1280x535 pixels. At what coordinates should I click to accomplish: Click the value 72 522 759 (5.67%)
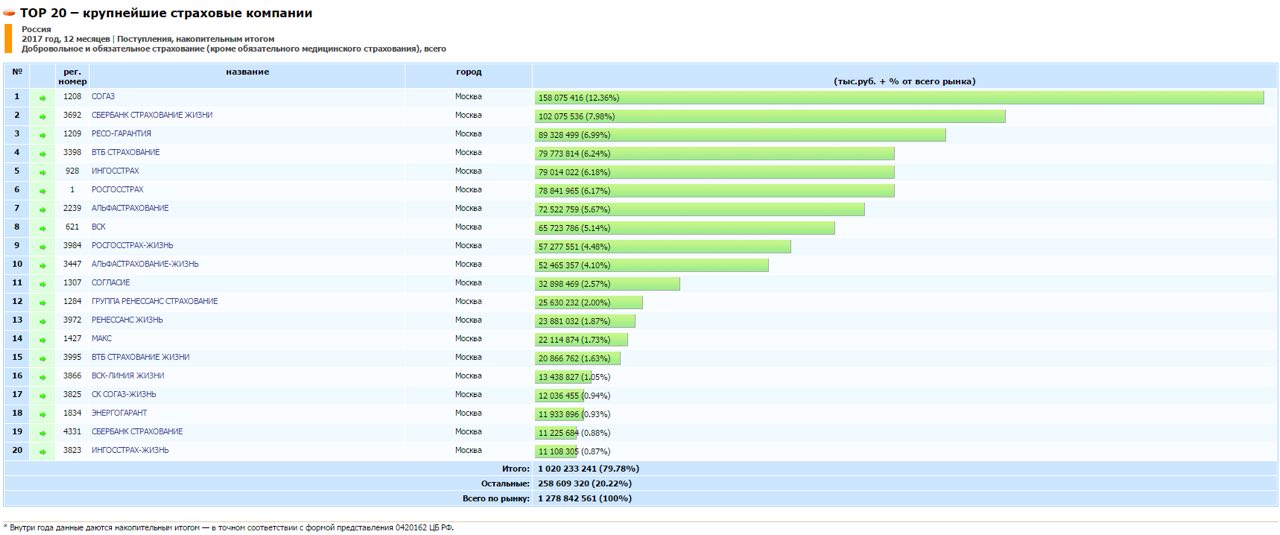click(x=574, y=209)
